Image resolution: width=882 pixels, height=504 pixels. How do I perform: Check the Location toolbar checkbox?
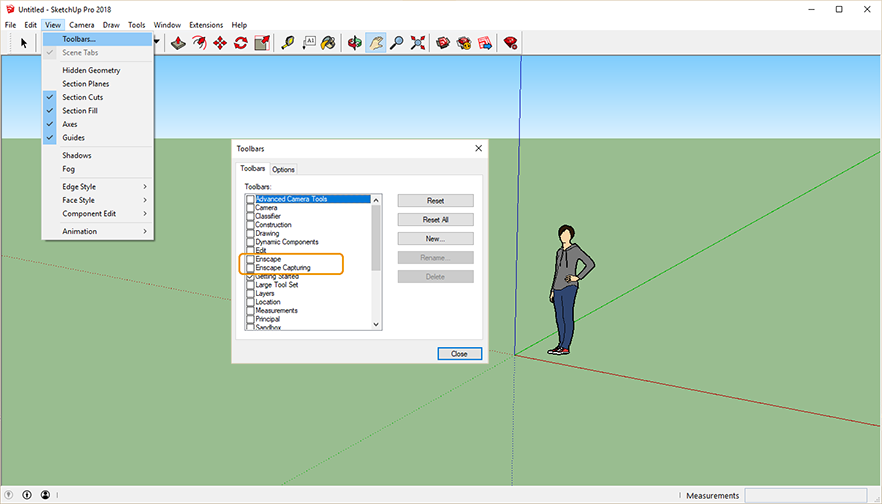(x=250, y=302)
